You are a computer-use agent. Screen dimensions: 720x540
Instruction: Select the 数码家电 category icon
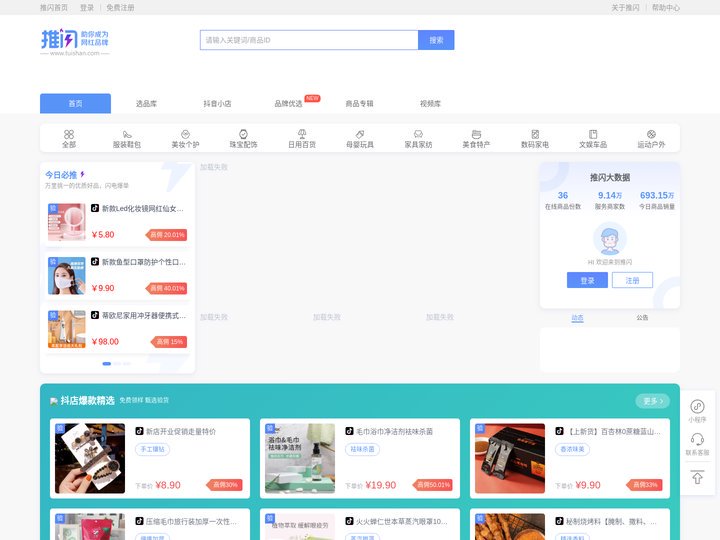535,134
